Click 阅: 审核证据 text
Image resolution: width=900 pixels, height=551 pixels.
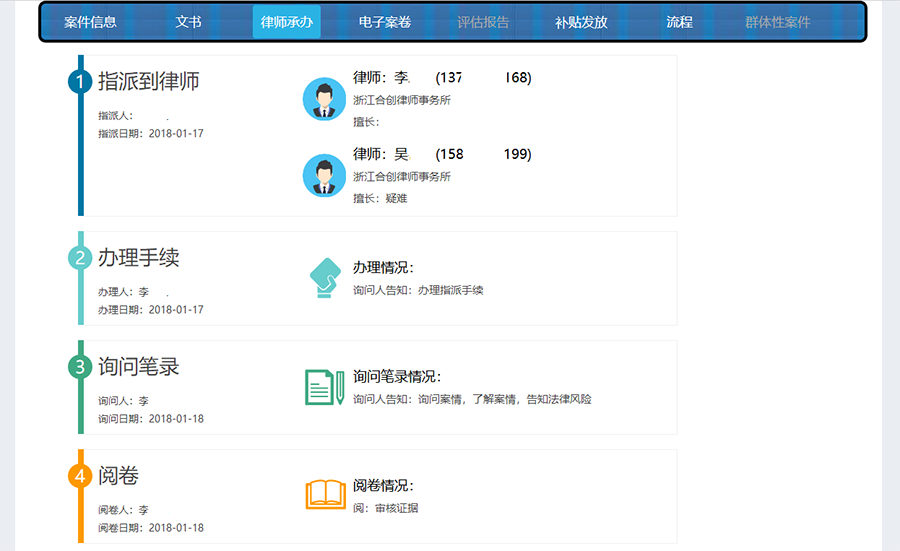point(385,508)
